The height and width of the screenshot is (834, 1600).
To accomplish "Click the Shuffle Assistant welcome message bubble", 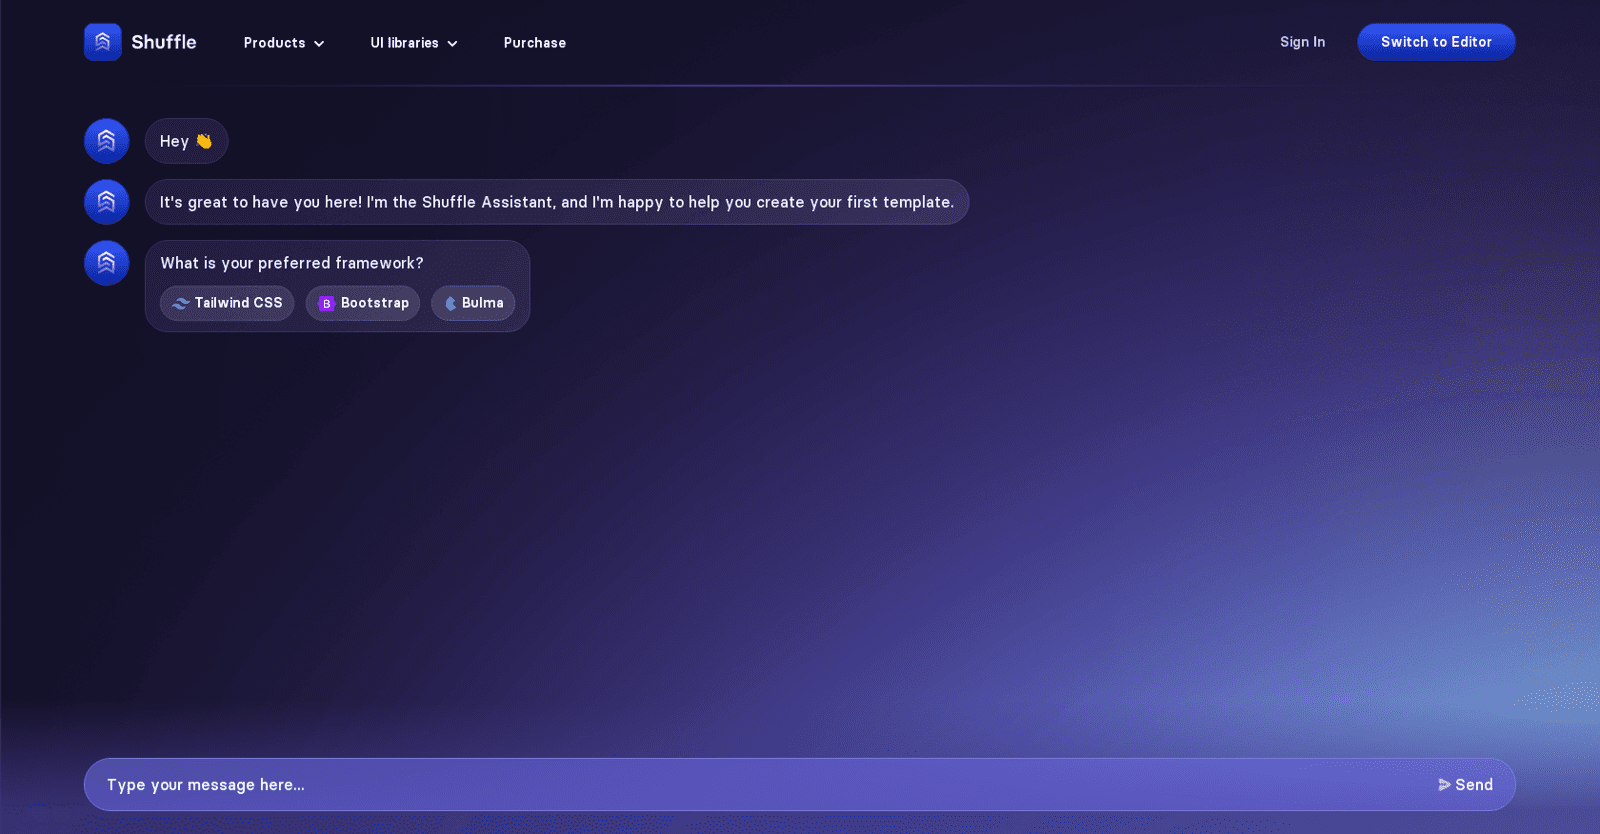I will coord(556,202).
